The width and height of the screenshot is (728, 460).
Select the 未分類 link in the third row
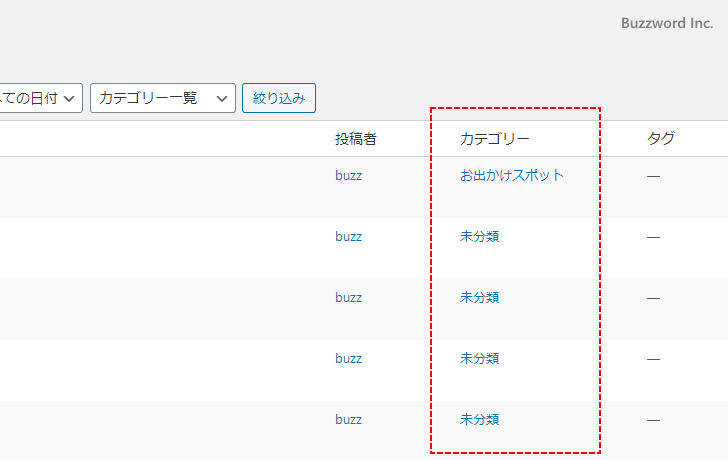pos(479,297)
